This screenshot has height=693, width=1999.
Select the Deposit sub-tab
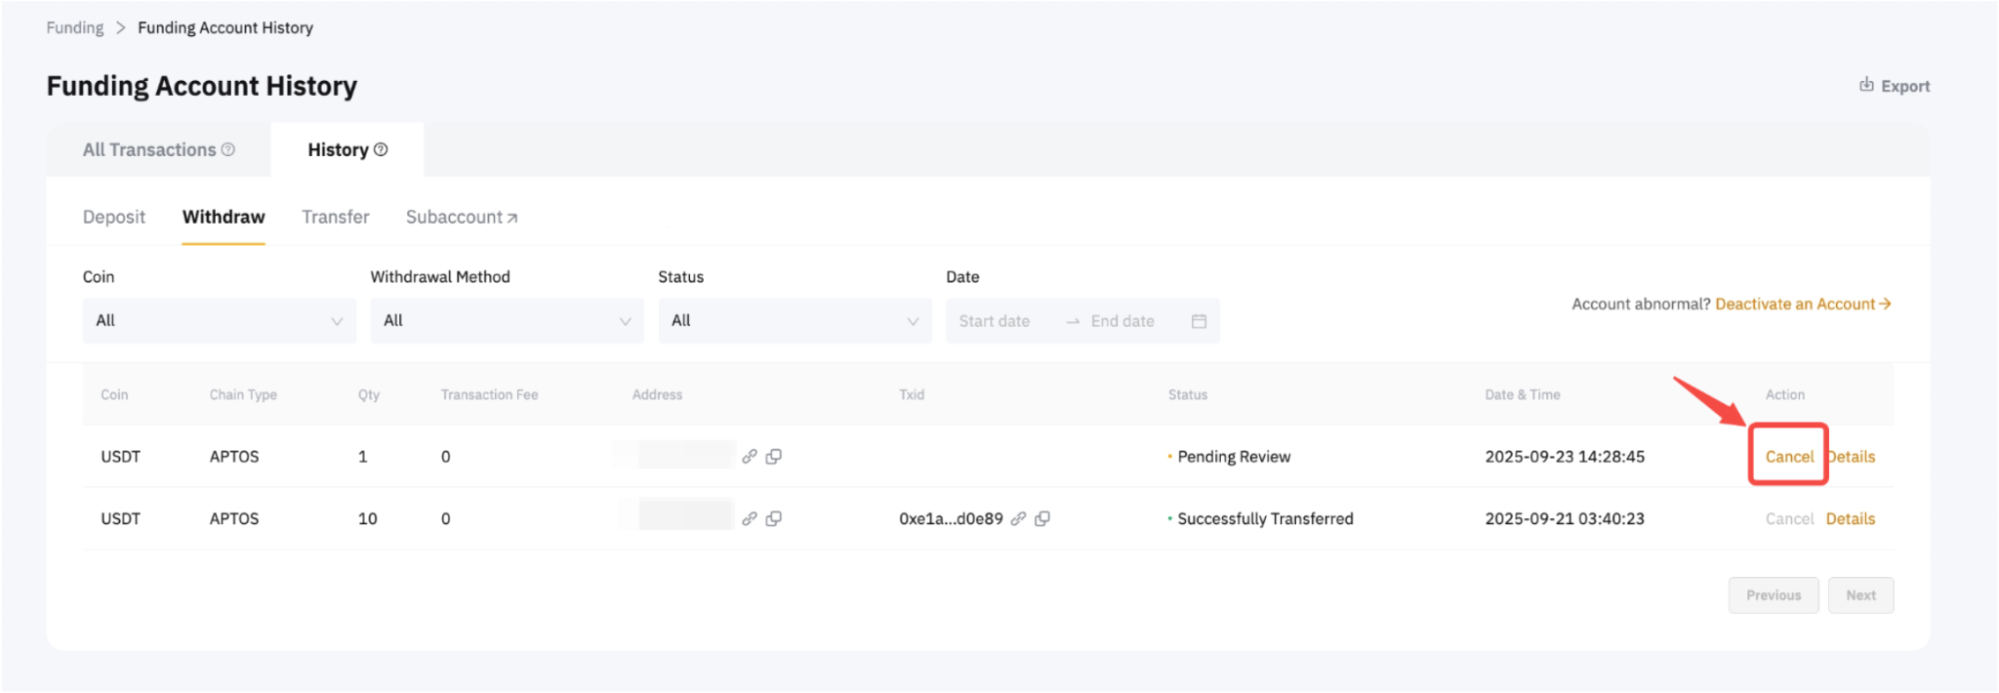[114, 217]
